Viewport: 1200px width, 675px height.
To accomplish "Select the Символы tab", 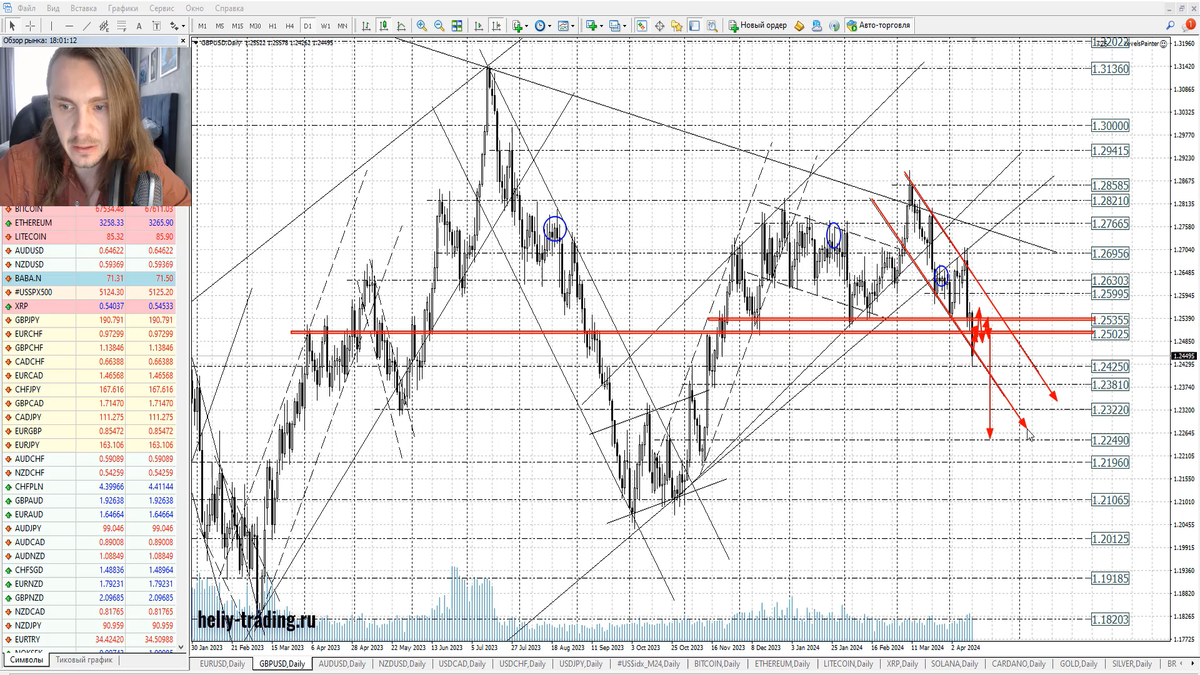I will (x=26, y=661).
